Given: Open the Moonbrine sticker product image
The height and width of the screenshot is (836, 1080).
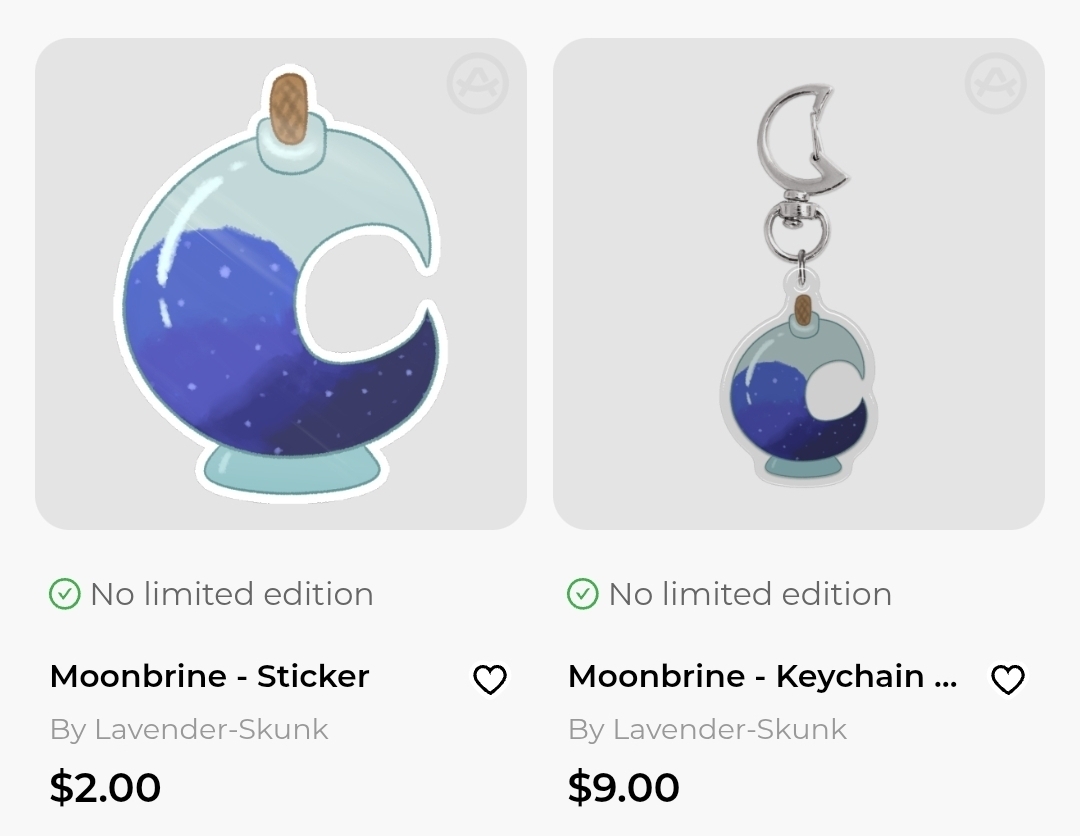Looking at the screenshot, I should pyautogui.click(x=281, y=284).
